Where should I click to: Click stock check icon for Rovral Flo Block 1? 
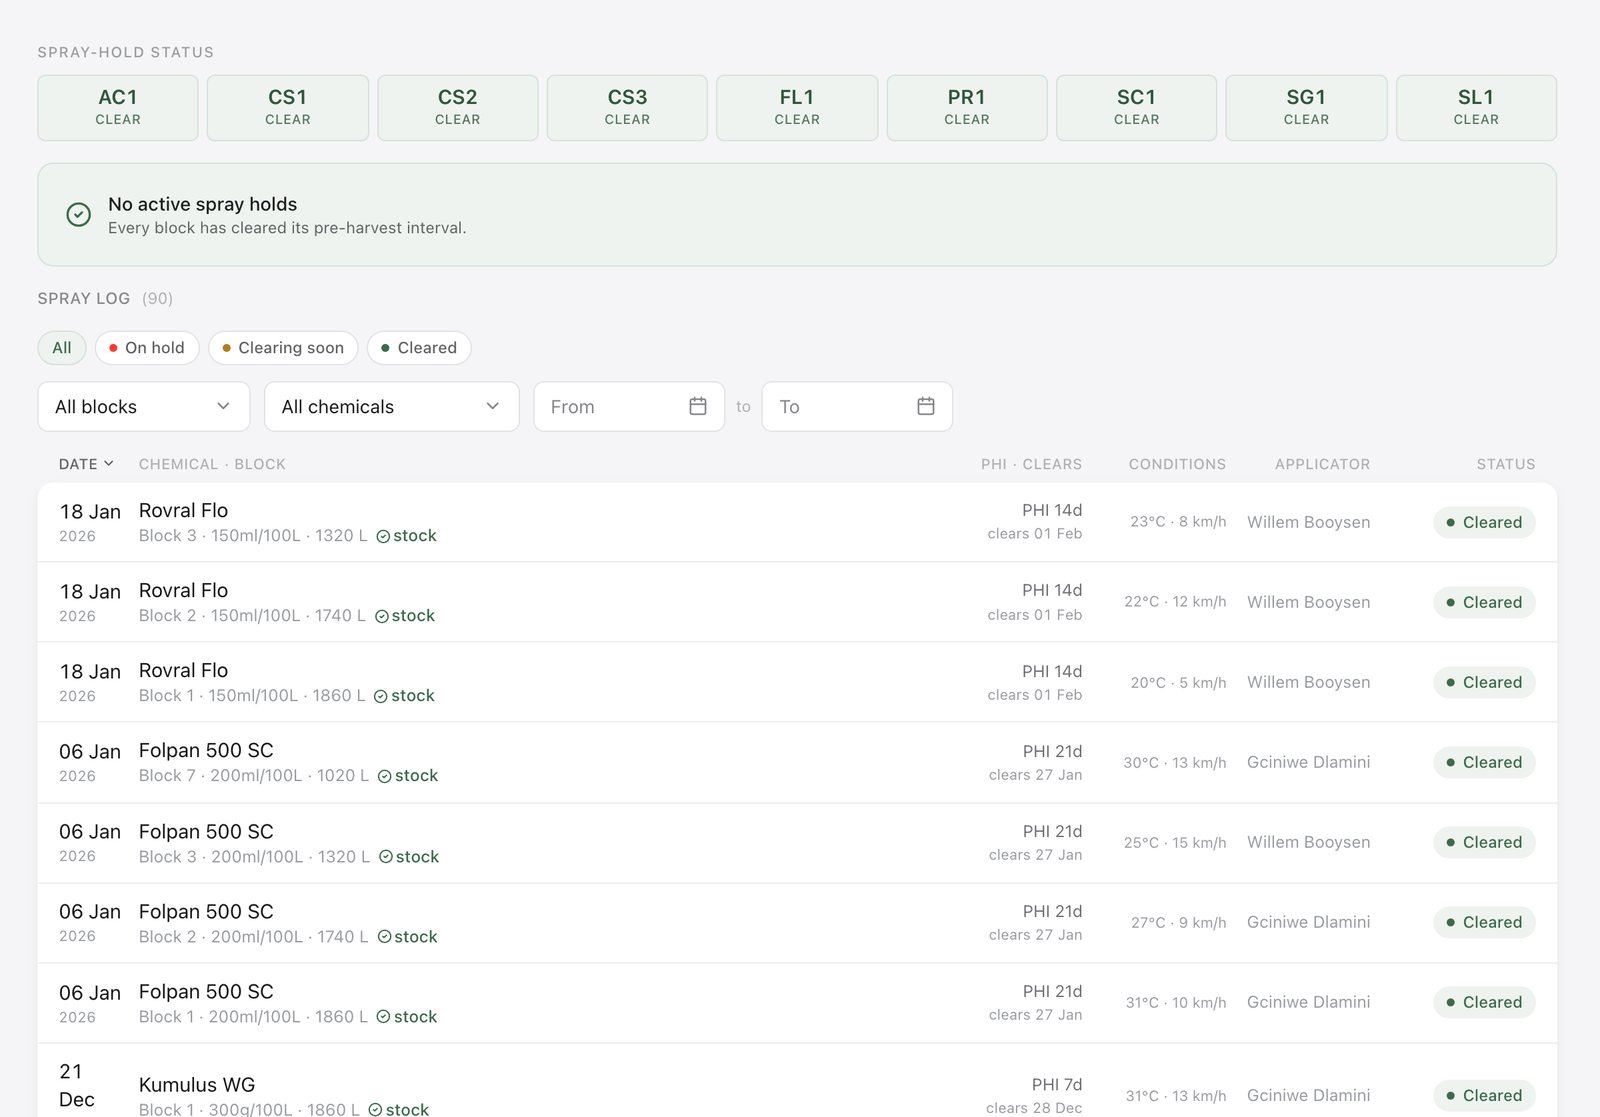tap(381, 696)
